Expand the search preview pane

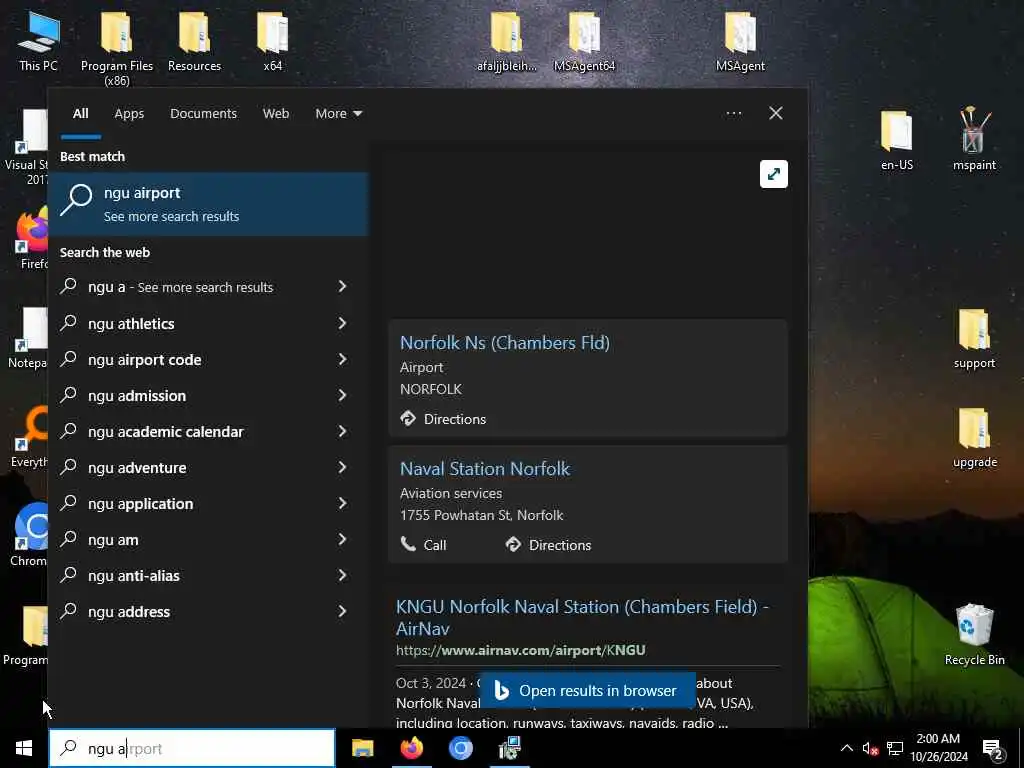tap(774, 174)
